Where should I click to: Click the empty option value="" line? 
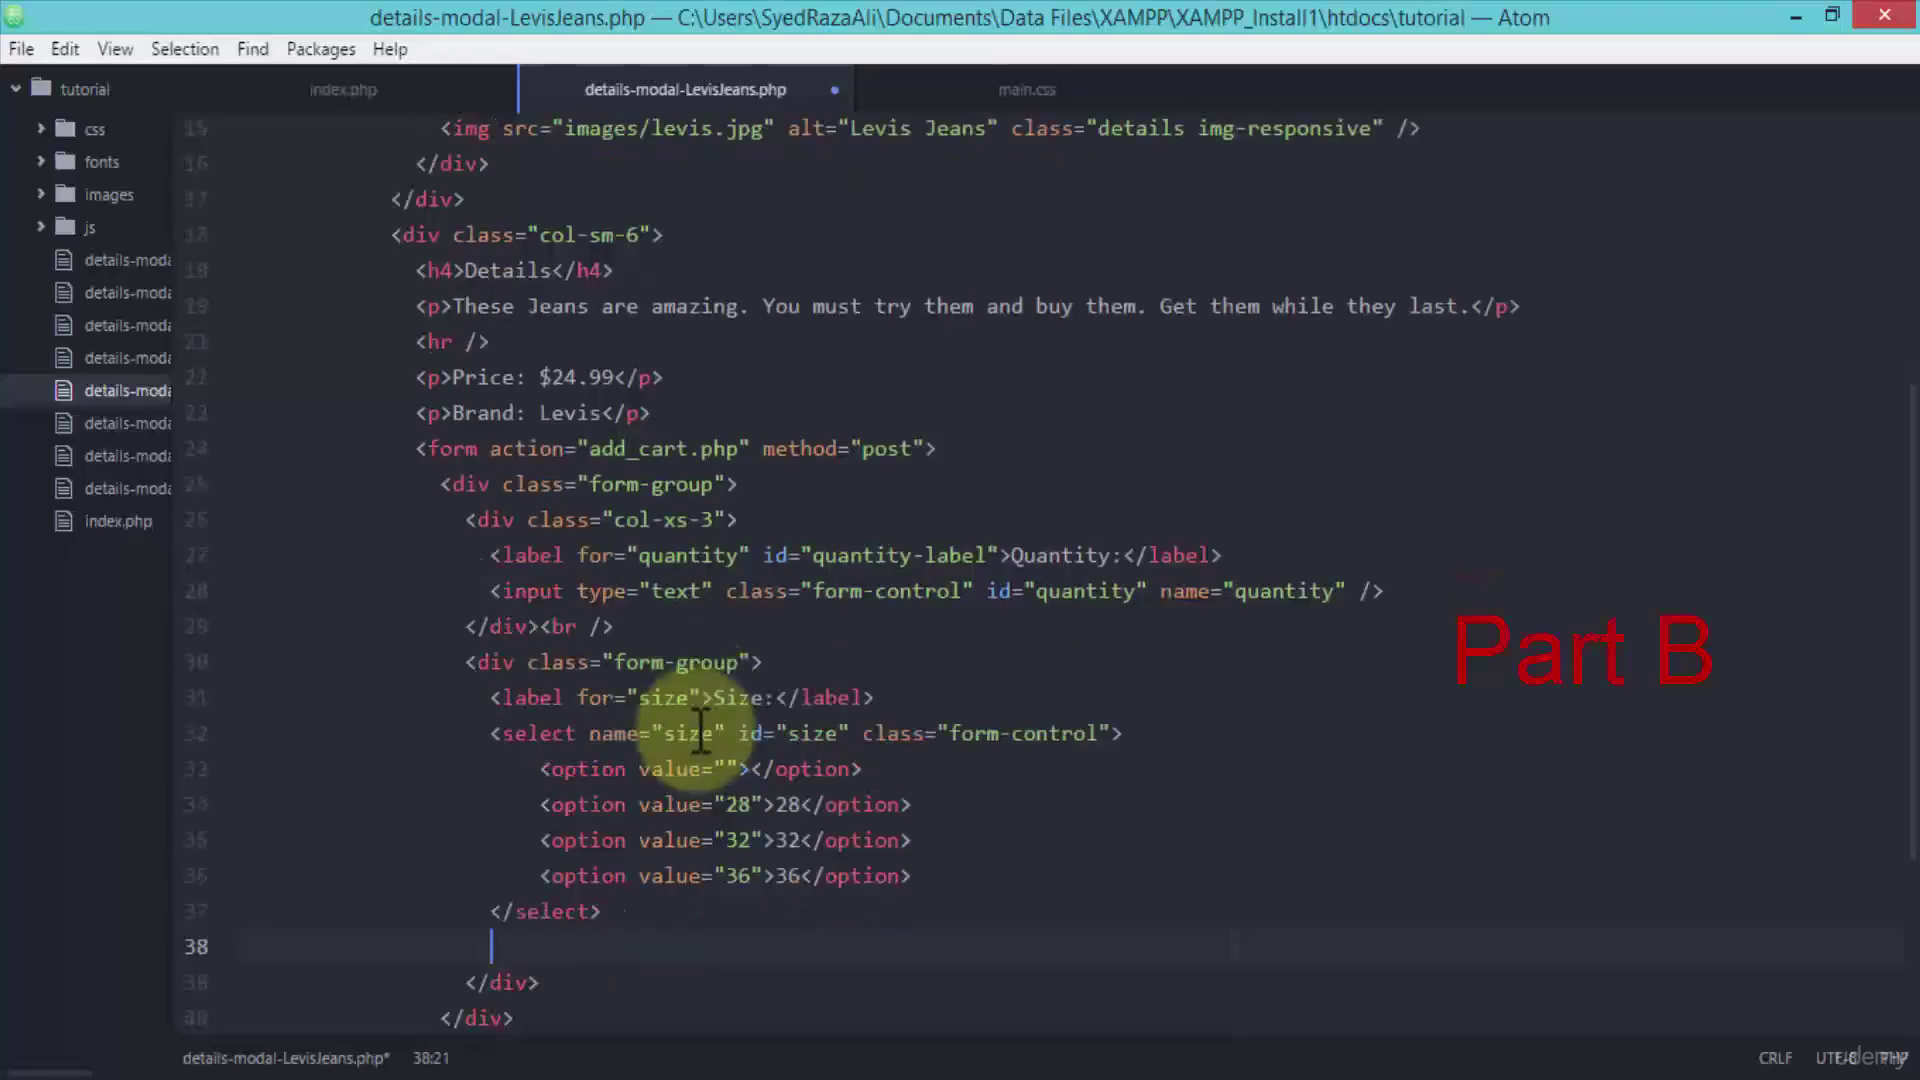pyautogui.click(x=700, y=770)
